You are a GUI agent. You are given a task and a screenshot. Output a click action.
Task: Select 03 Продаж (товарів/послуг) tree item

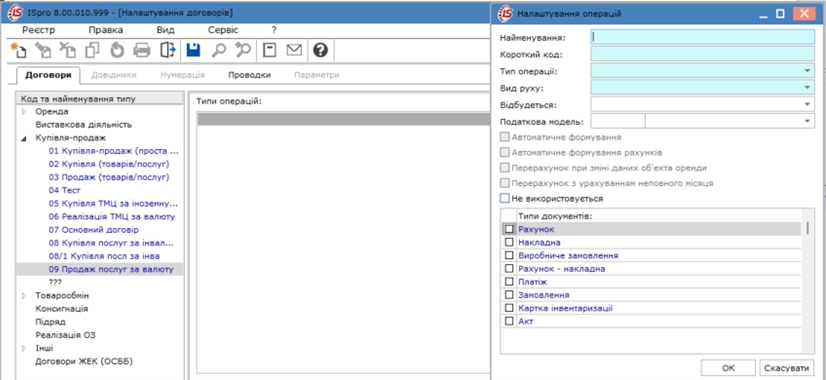pyautogui.click(x=109, y=177)
